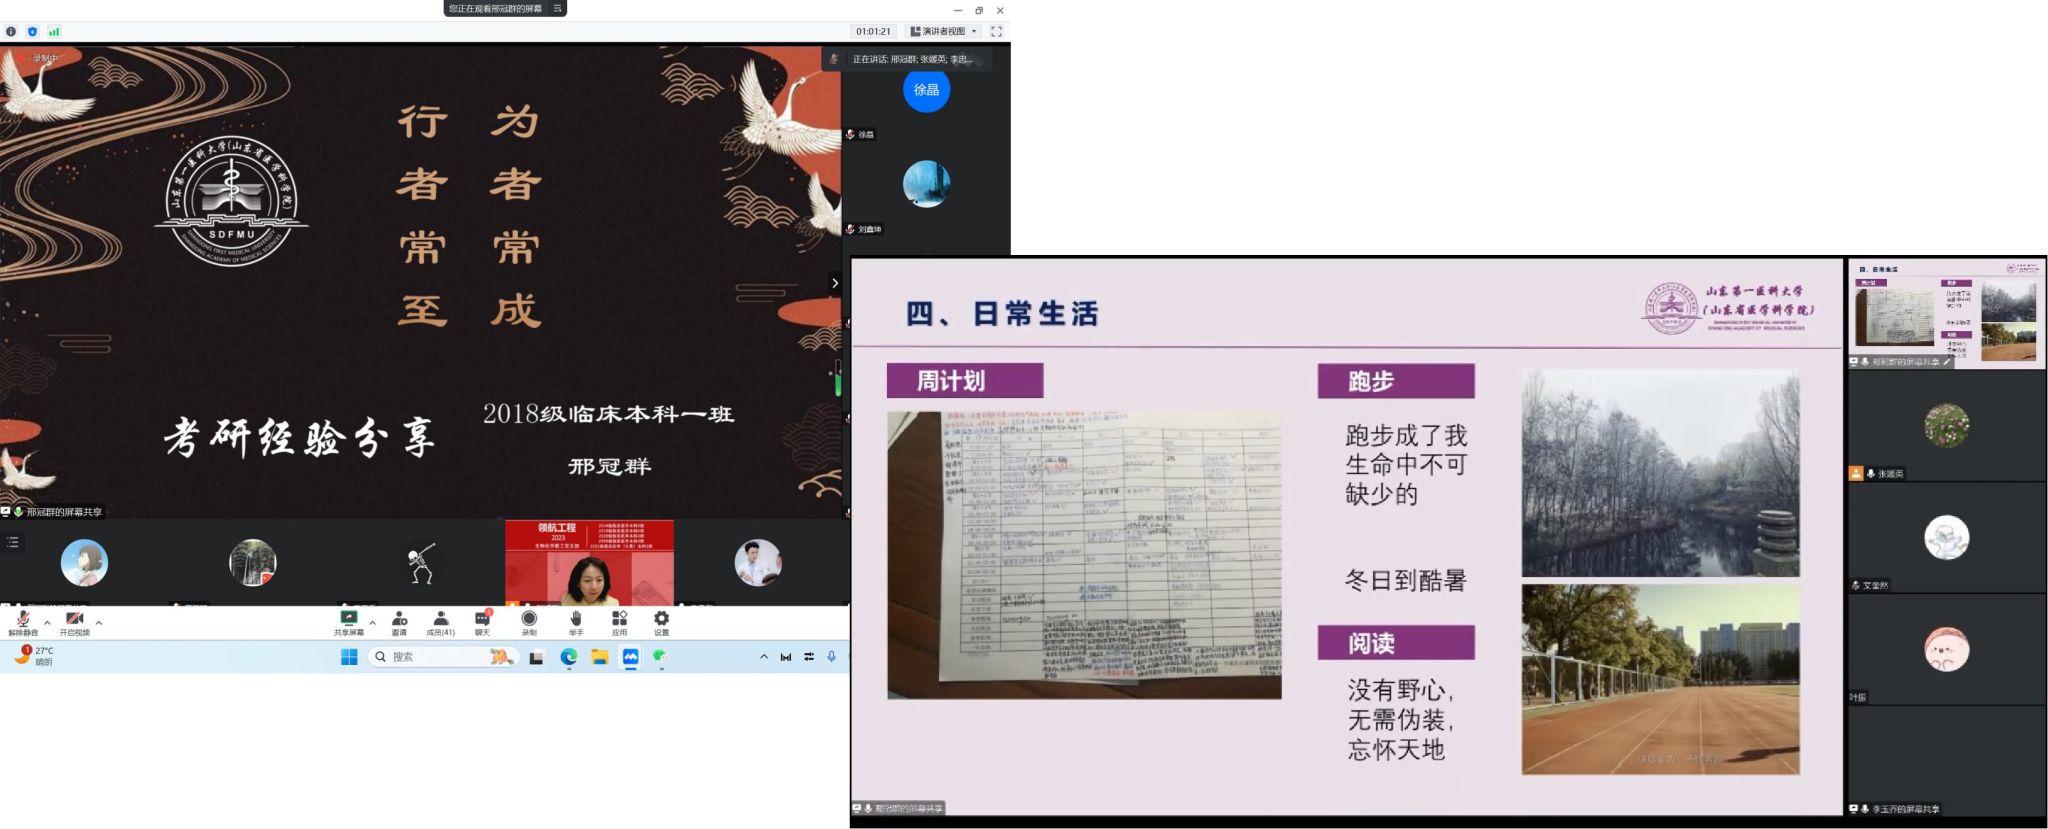Open the screen-sharing banner menu icon

point(557,8)
